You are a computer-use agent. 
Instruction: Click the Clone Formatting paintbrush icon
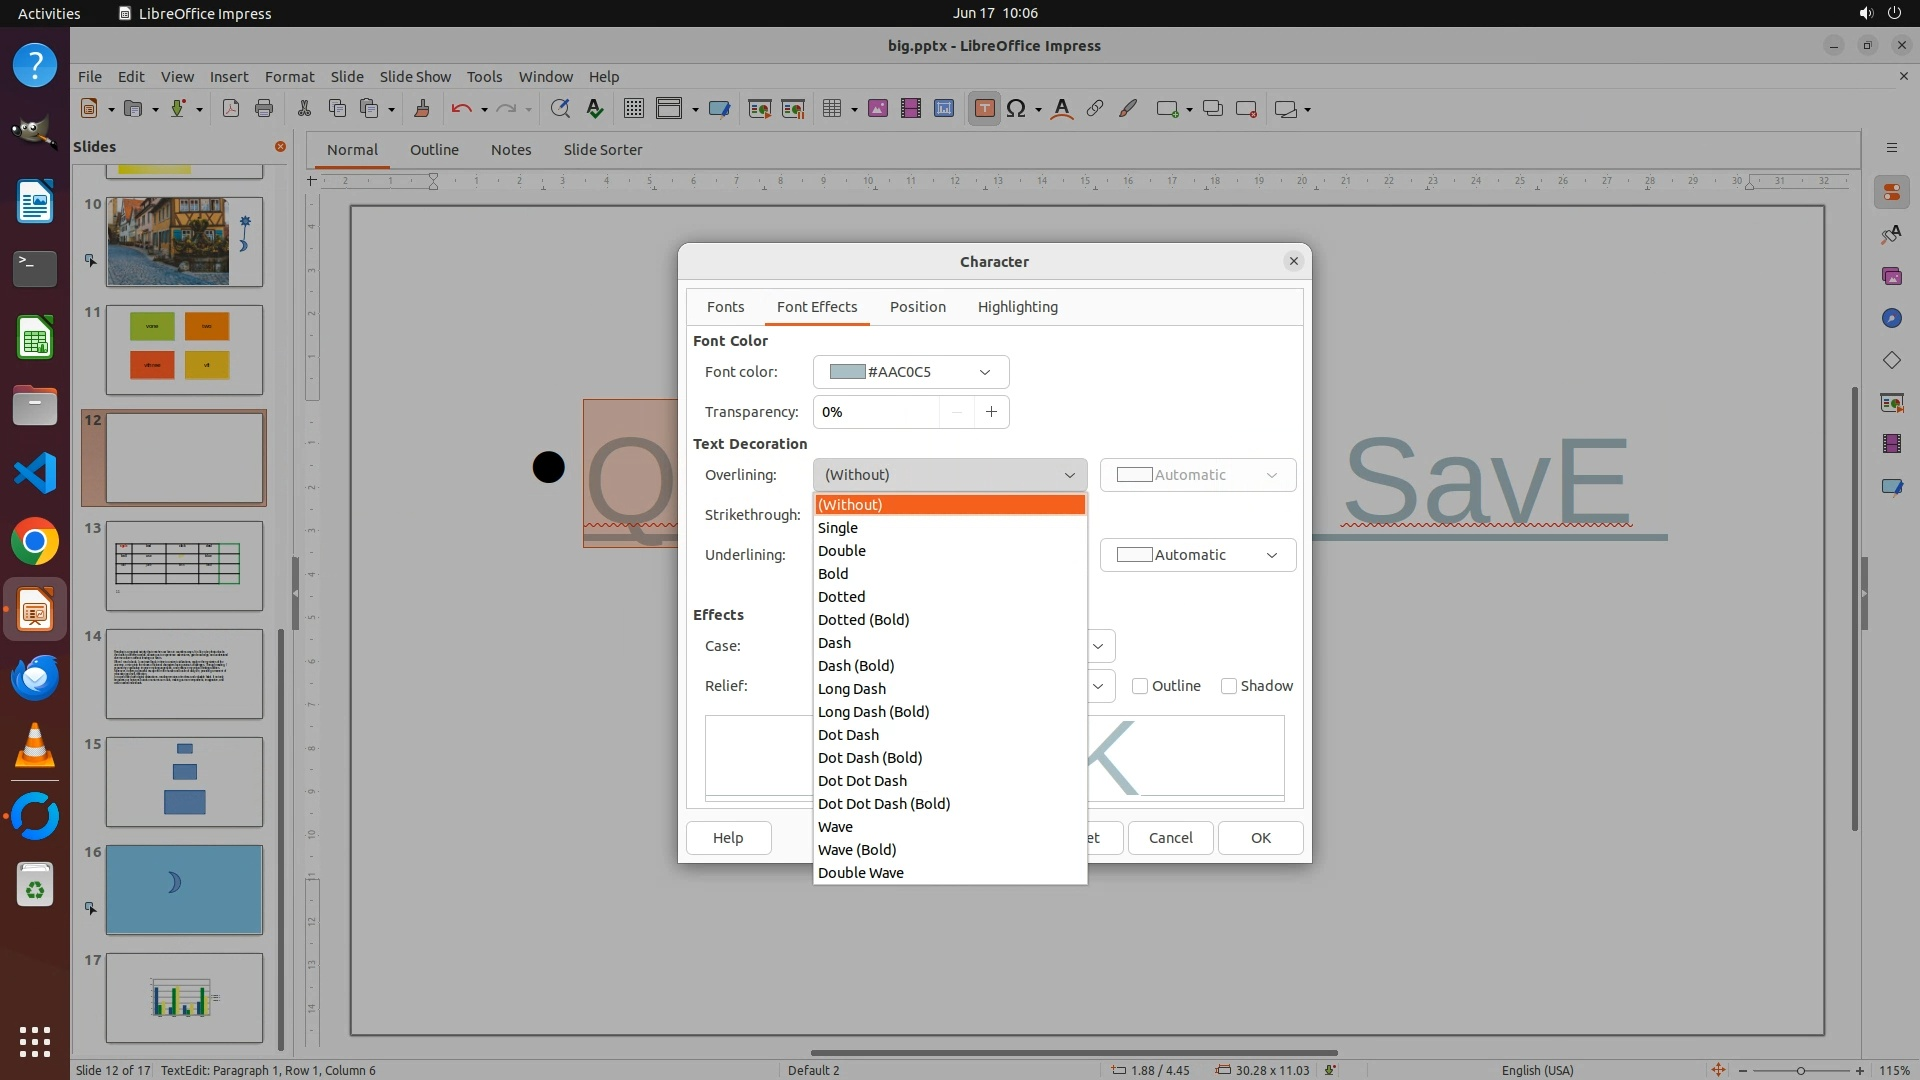coord(421,109)
